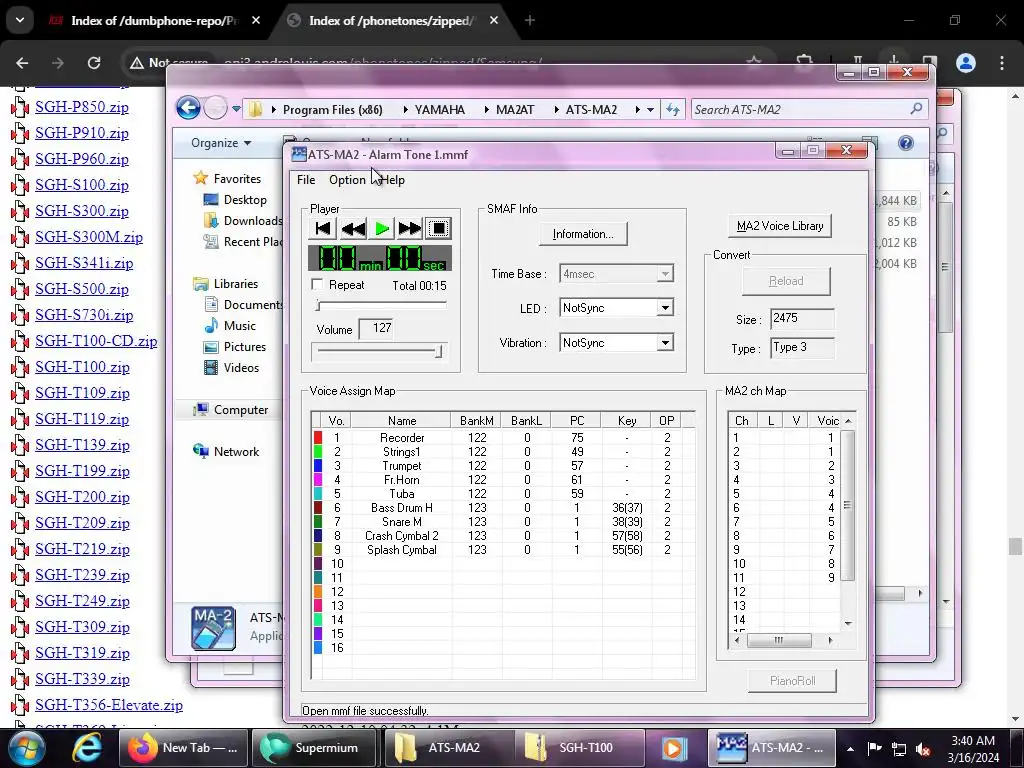Click the Windows Start button
This screenshot has width=1024, height=768.
pos(27,748)
